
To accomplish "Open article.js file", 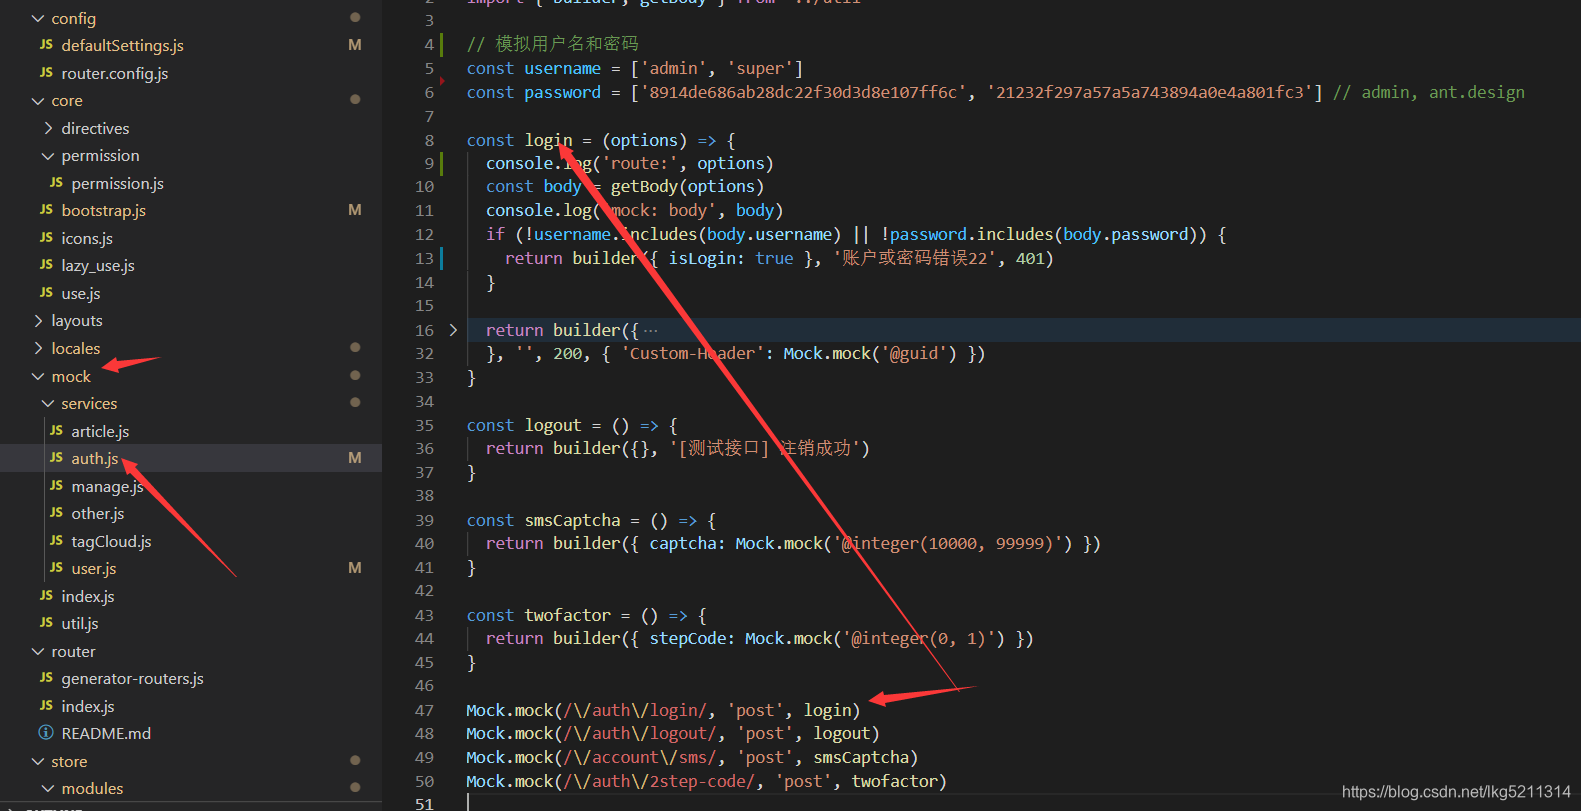I will pyautogui.click(x=100, y=431).
